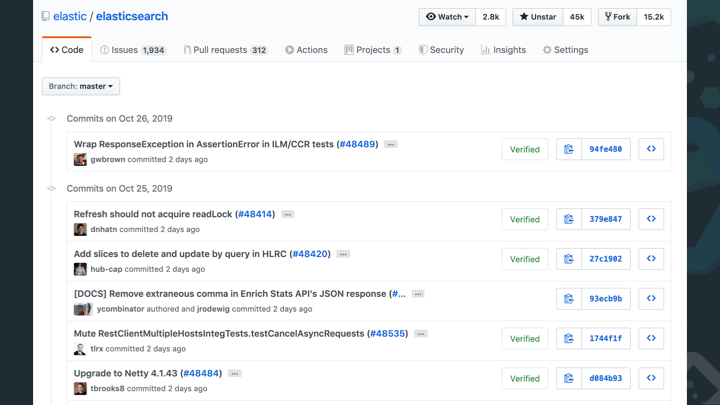Open the Security tab
This screenshot has width=720, height=405.
point(441,50)
